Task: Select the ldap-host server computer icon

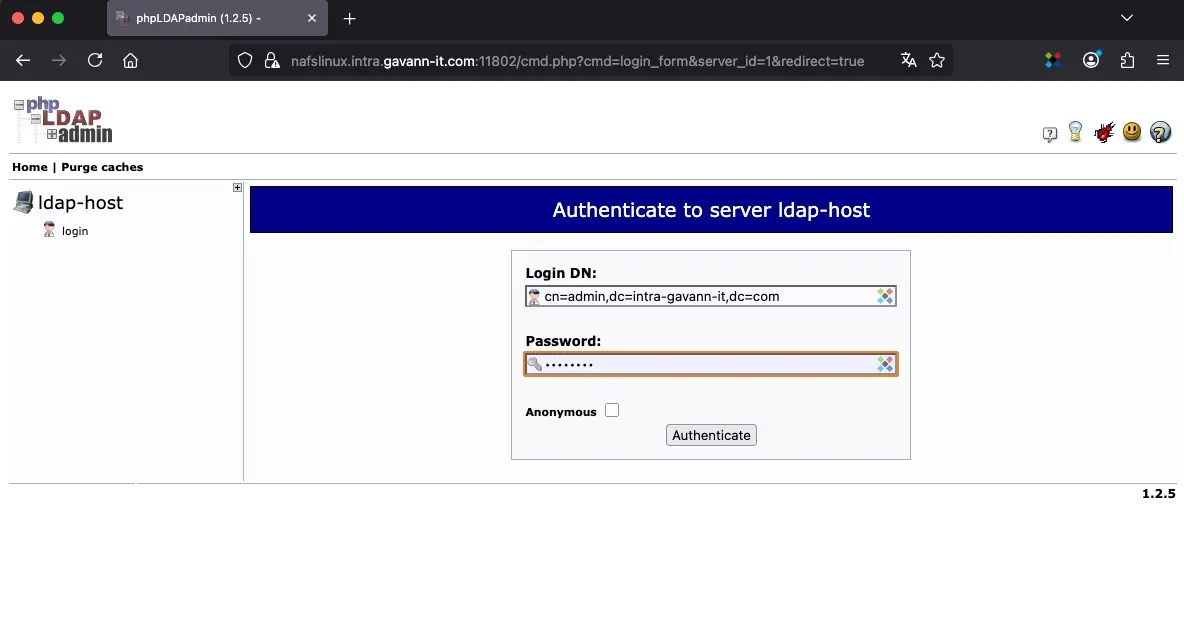Action: tap(23, 201)
